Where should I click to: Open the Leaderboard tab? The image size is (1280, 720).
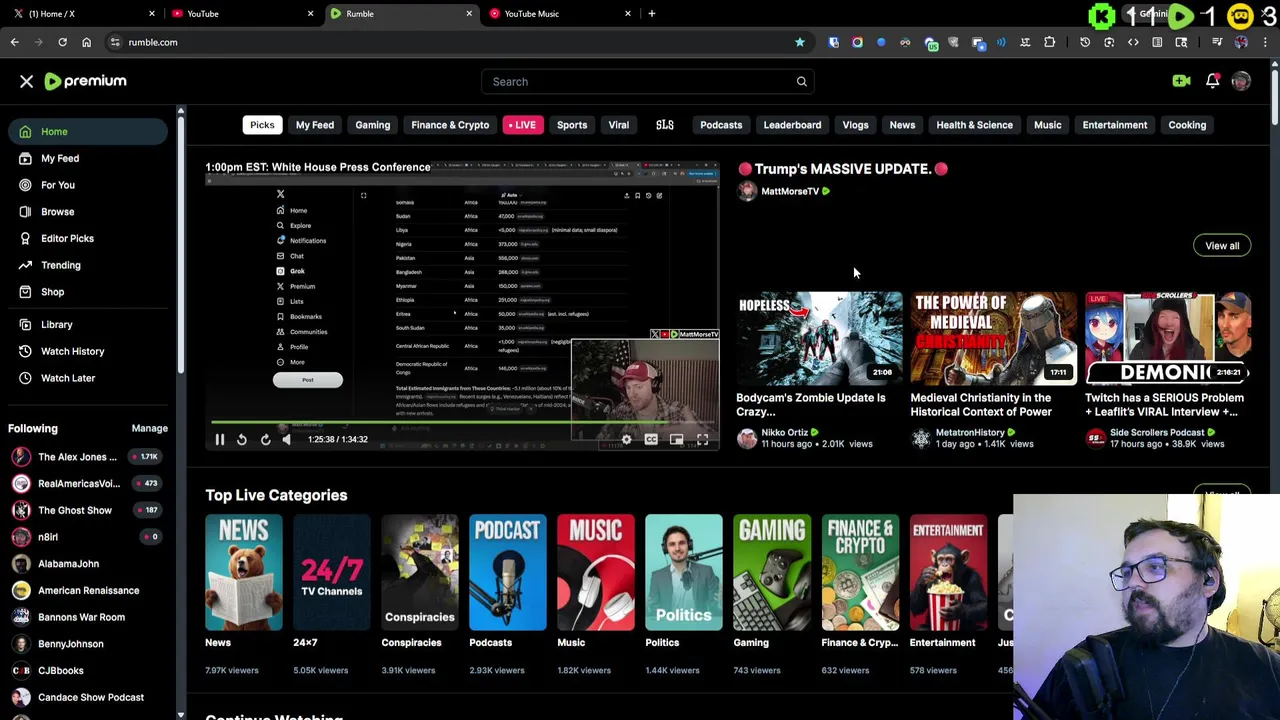[792, 125]
